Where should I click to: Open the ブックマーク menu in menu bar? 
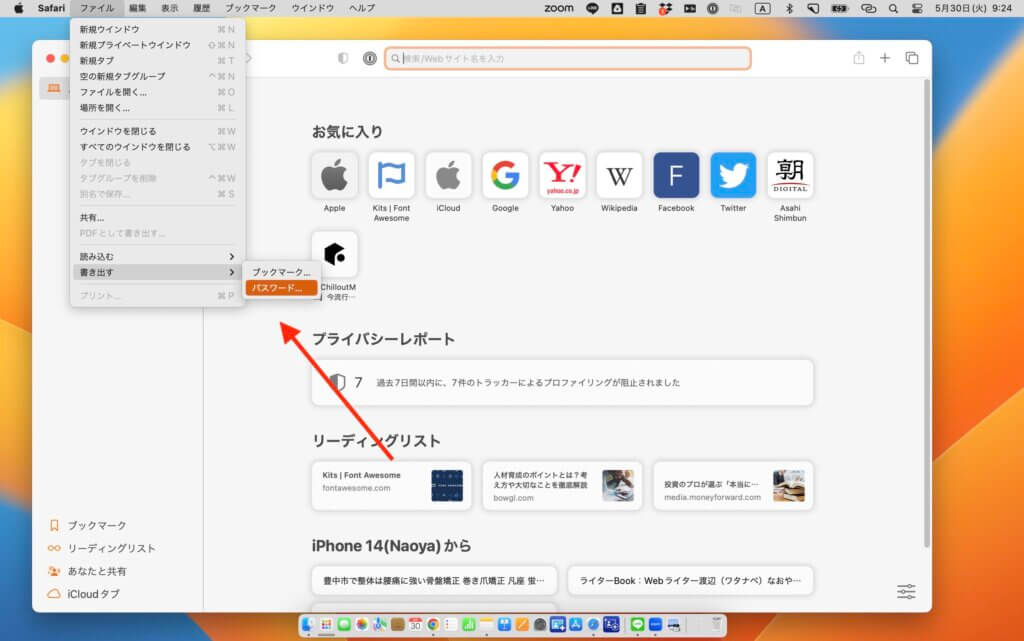tap(250, 8)
